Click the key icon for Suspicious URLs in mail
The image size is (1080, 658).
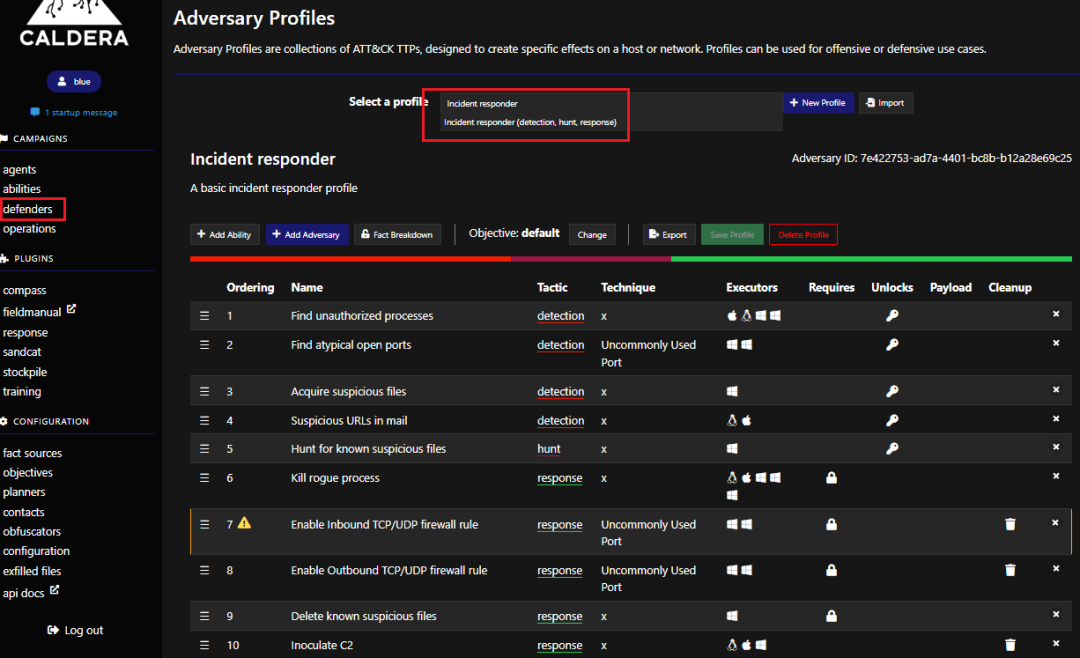coord(892,420)
